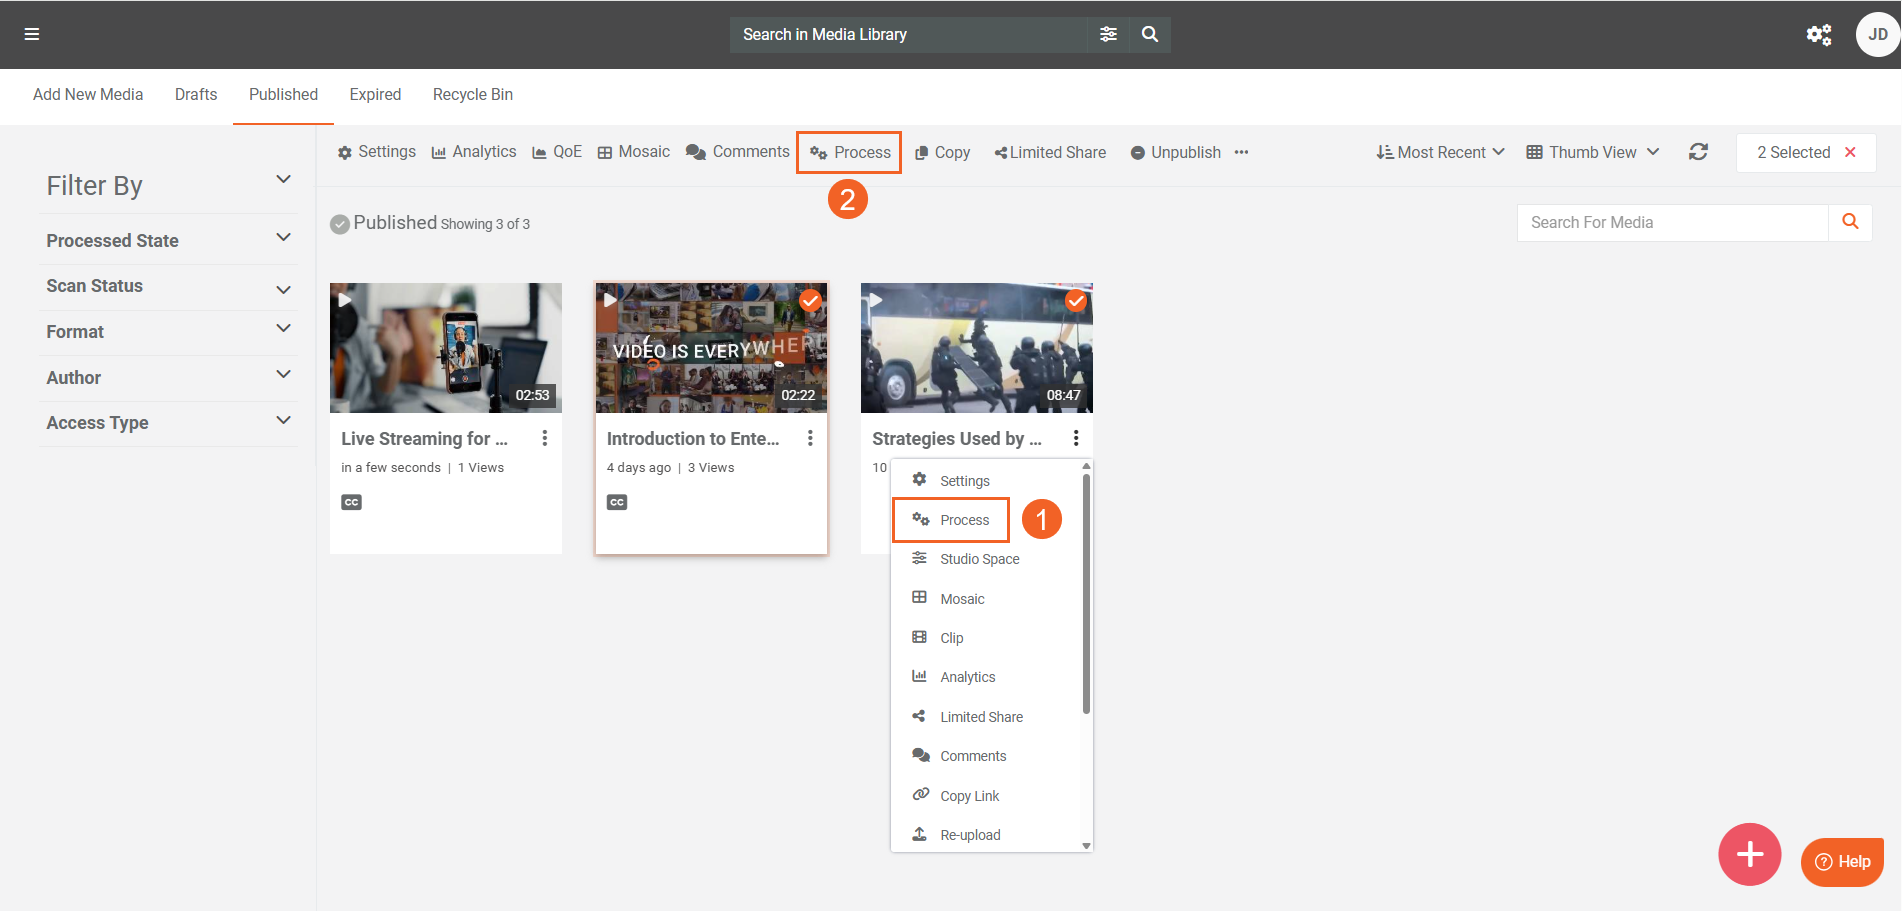Open the hamburger navigation menu
Image resolution: width=1902 pixels, height=911 pixels.
pyautogui.click(x=32, y=34)
